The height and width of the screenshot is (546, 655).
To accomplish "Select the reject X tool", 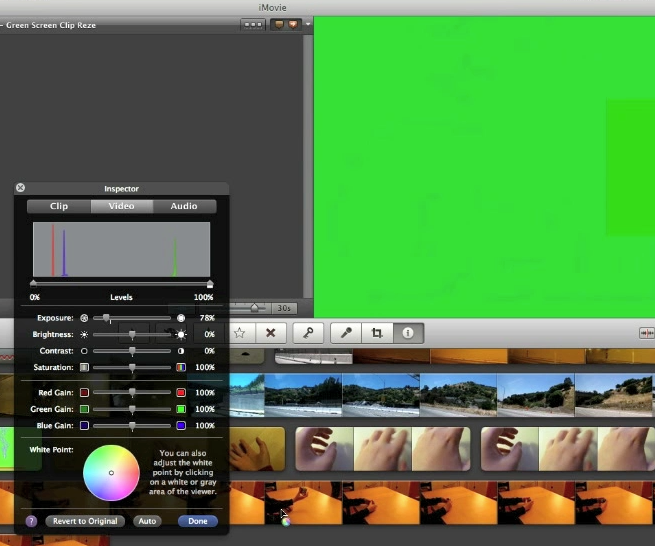I will point(270,333).
